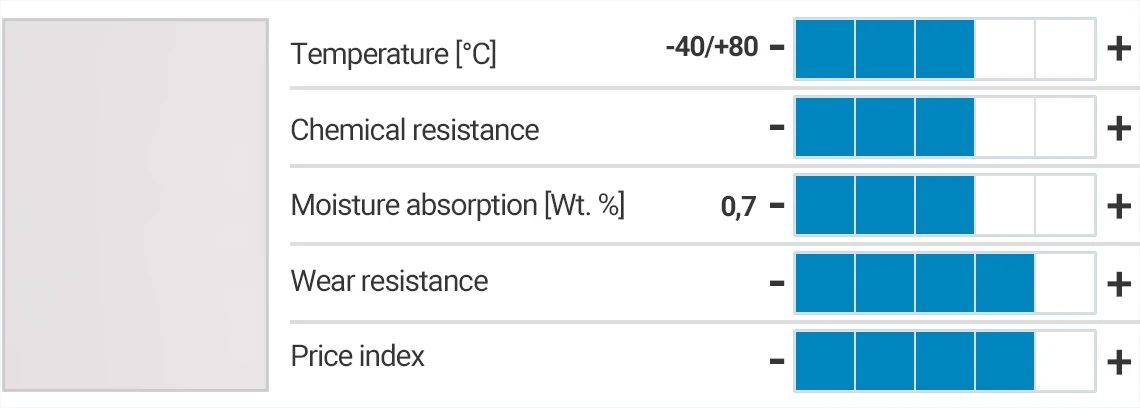Click the plus icon for Moisture absorption
Viewport: 1140px width, 408px height.
click(x=1119, y=206)
